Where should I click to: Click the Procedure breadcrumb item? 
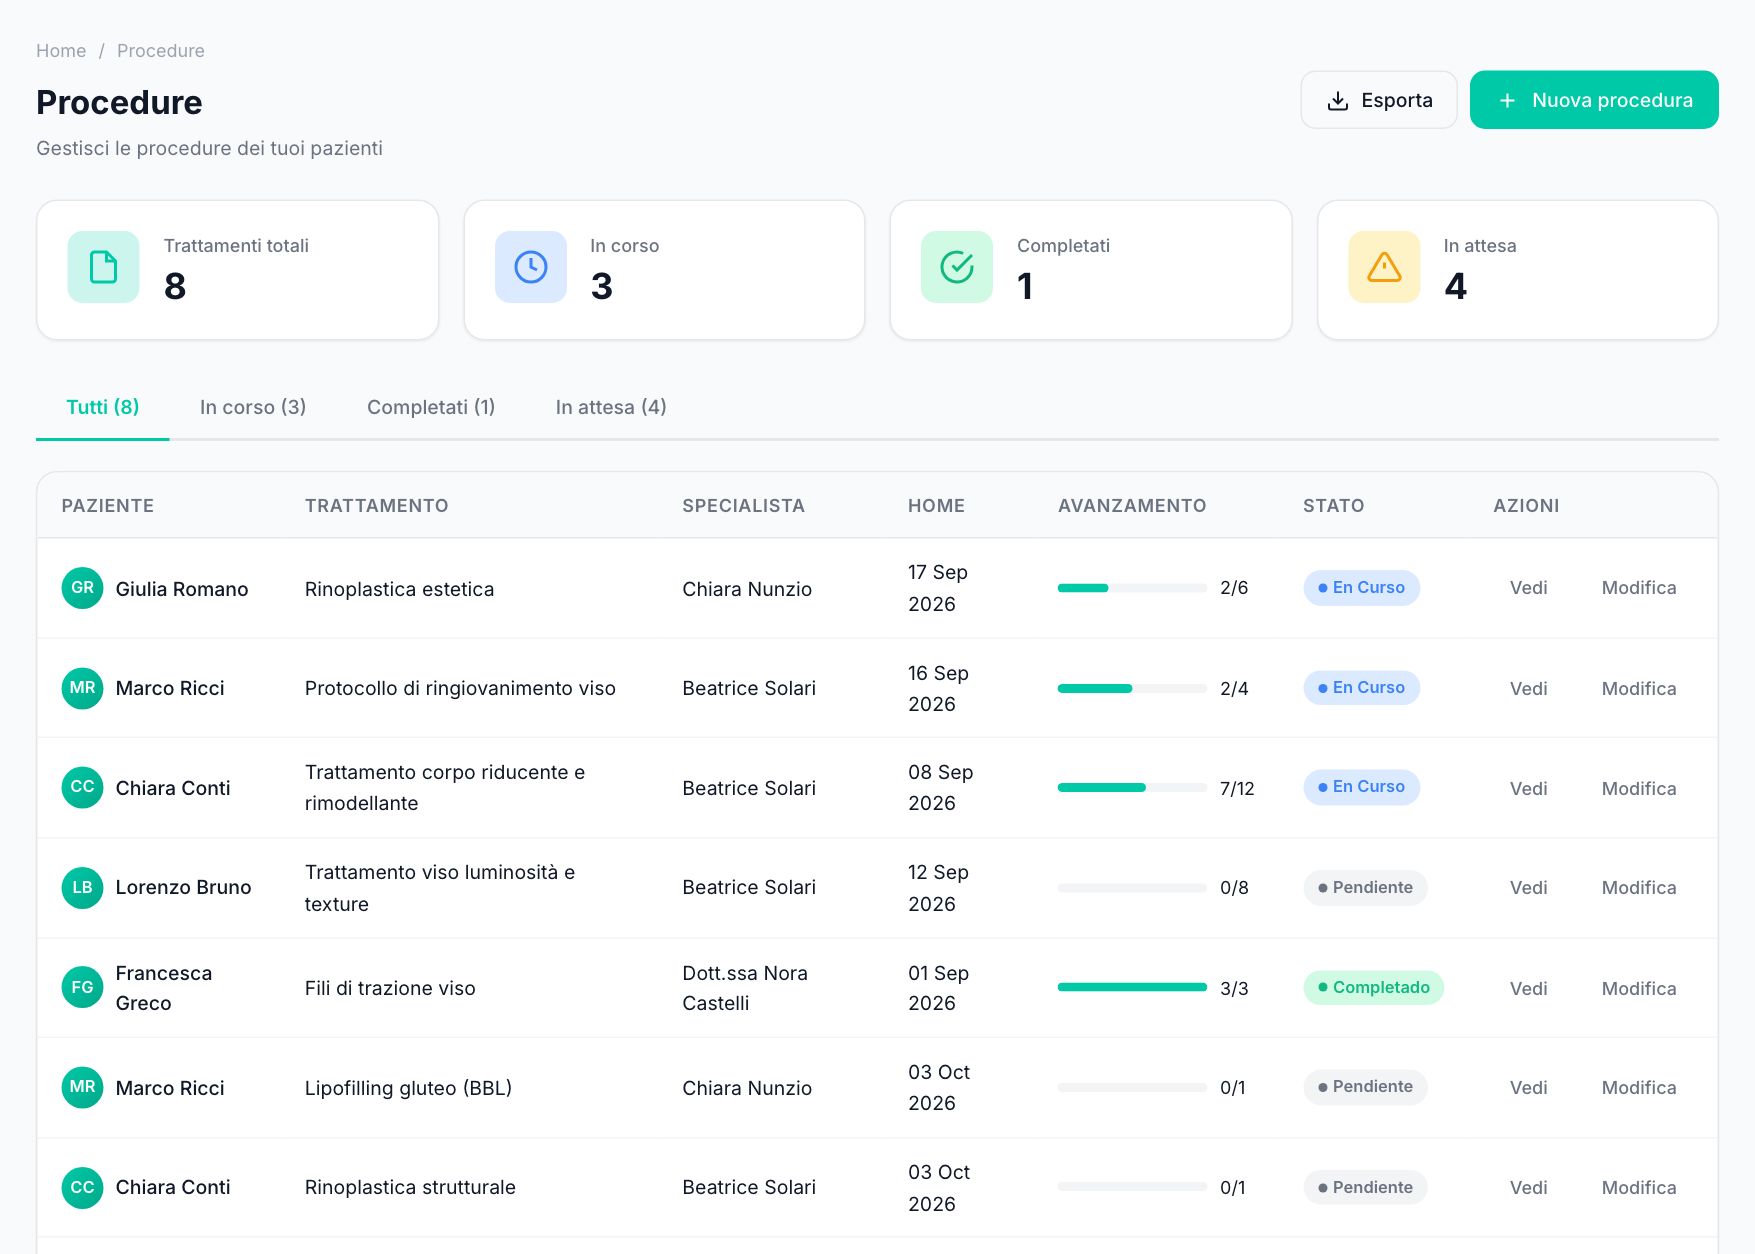[x=160, y=51]
